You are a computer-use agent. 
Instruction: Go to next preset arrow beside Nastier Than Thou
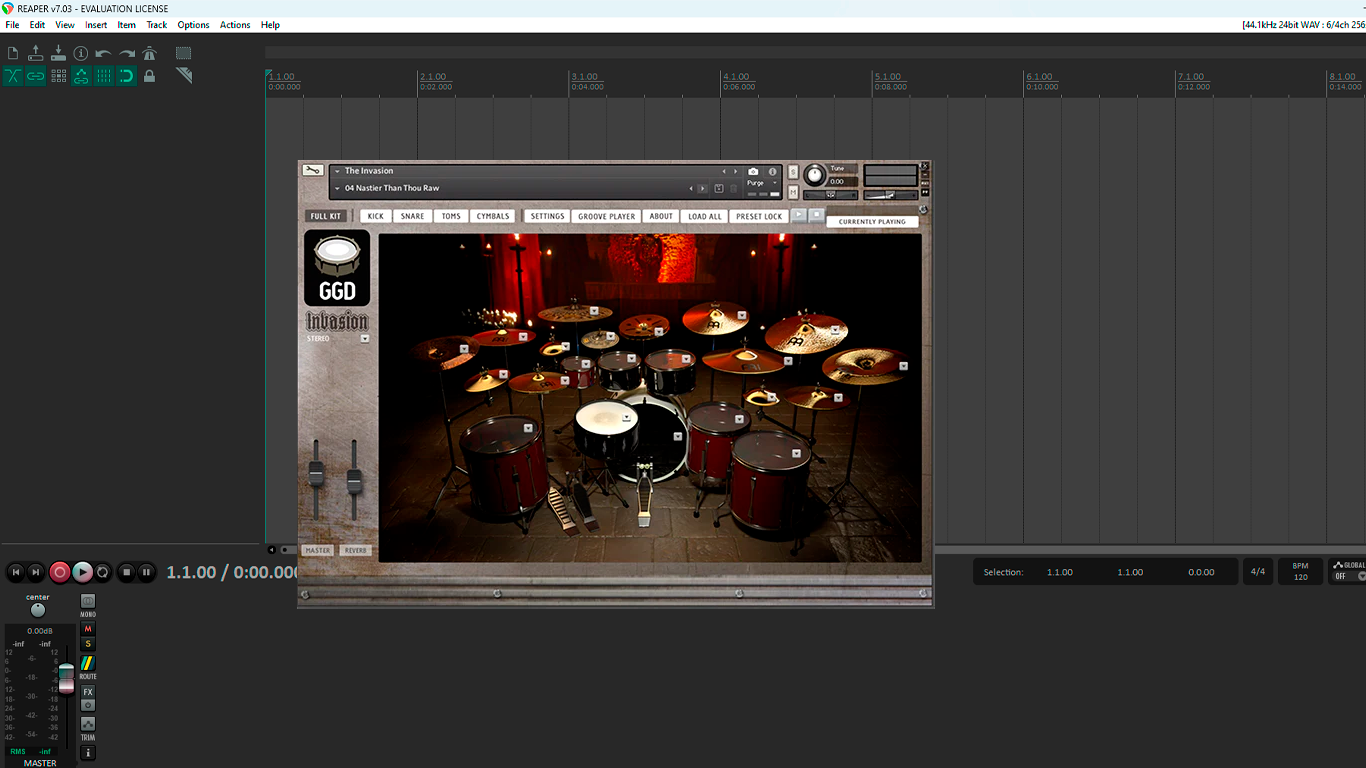[x=702, y=188]
